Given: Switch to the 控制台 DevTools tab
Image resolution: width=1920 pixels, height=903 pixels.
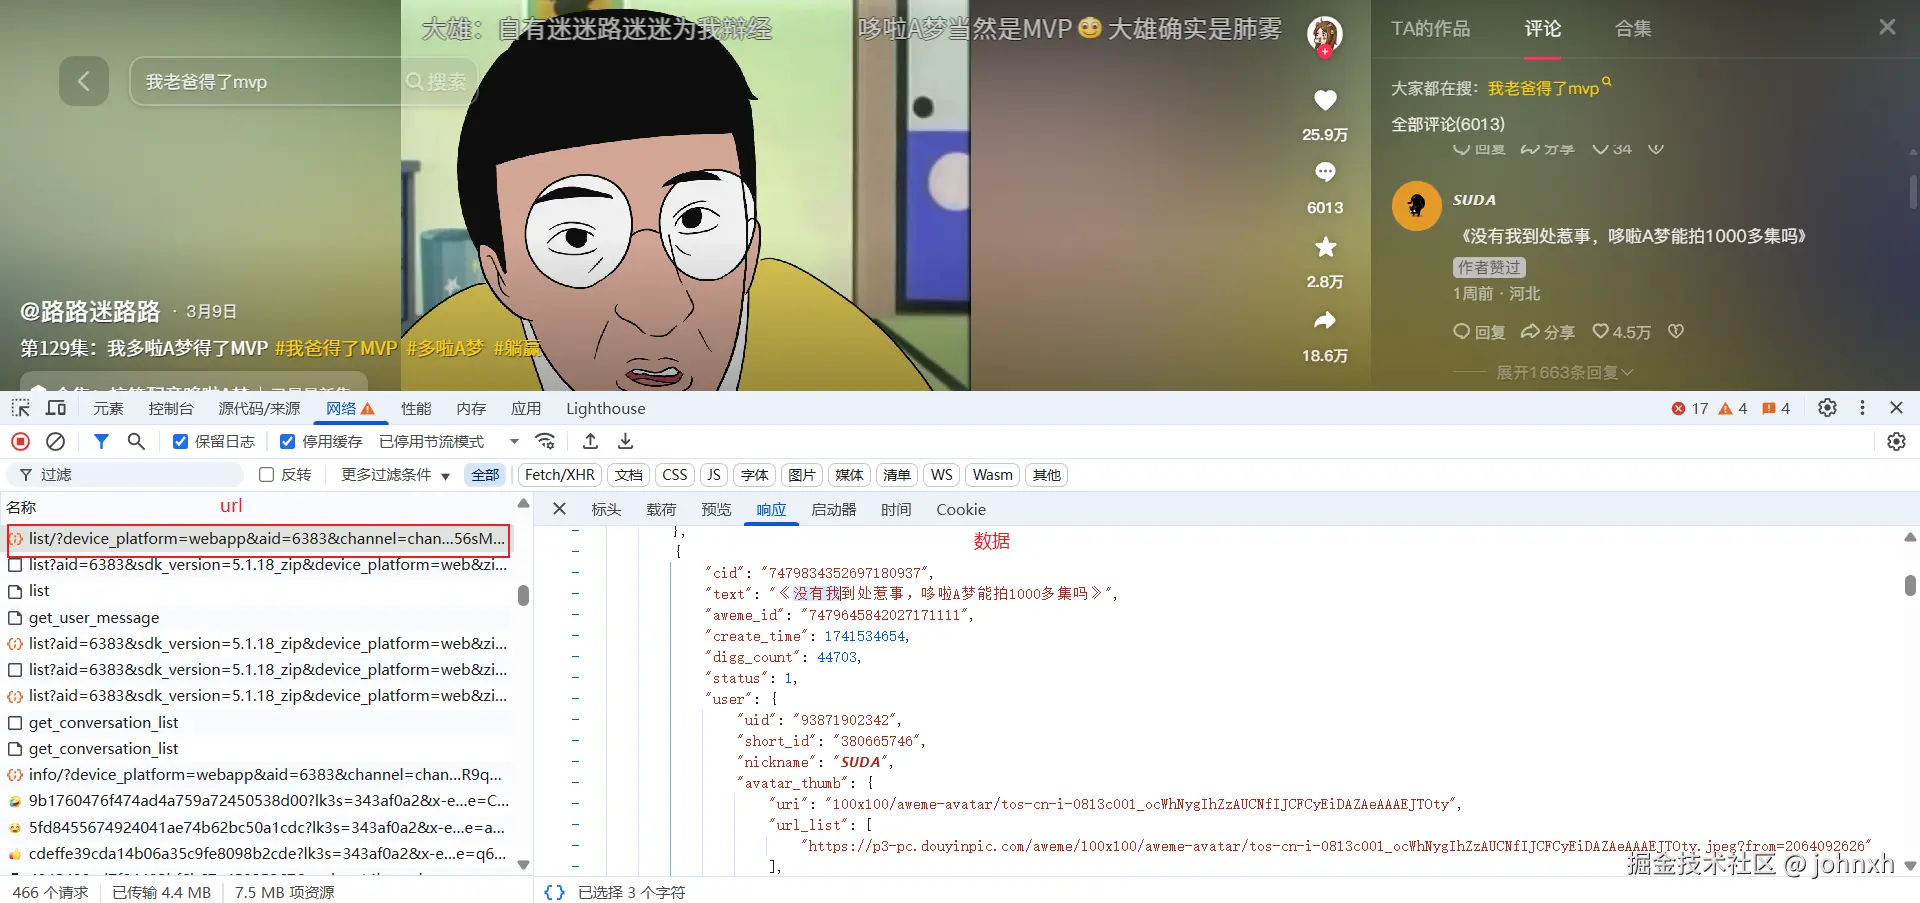Looking at the screenshot, I should [171, 408].
